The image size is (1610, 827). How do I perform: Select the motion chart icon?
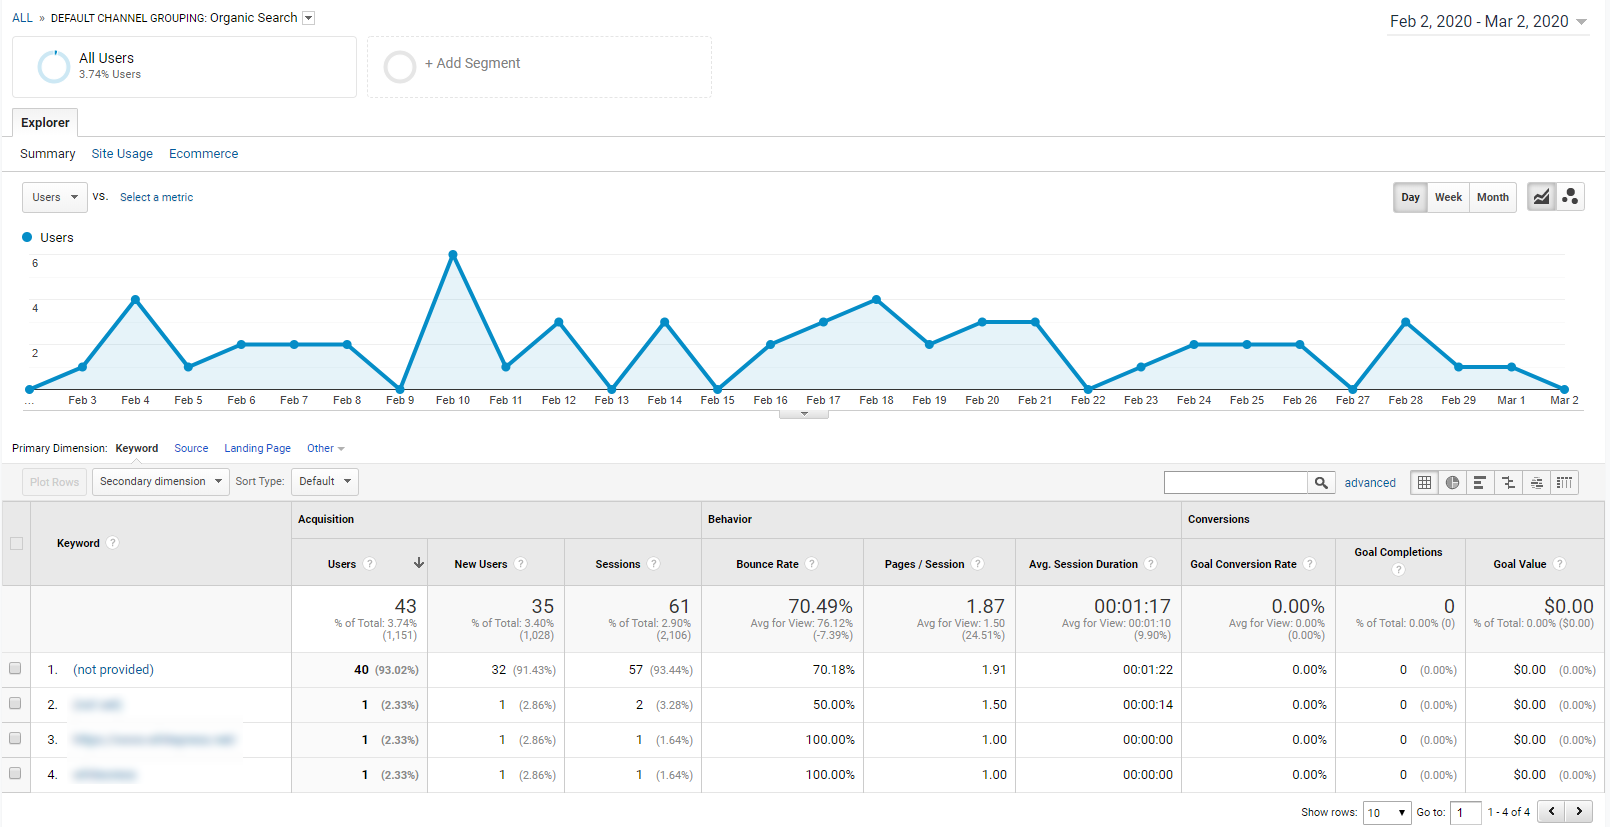[x=1570, y=197]
